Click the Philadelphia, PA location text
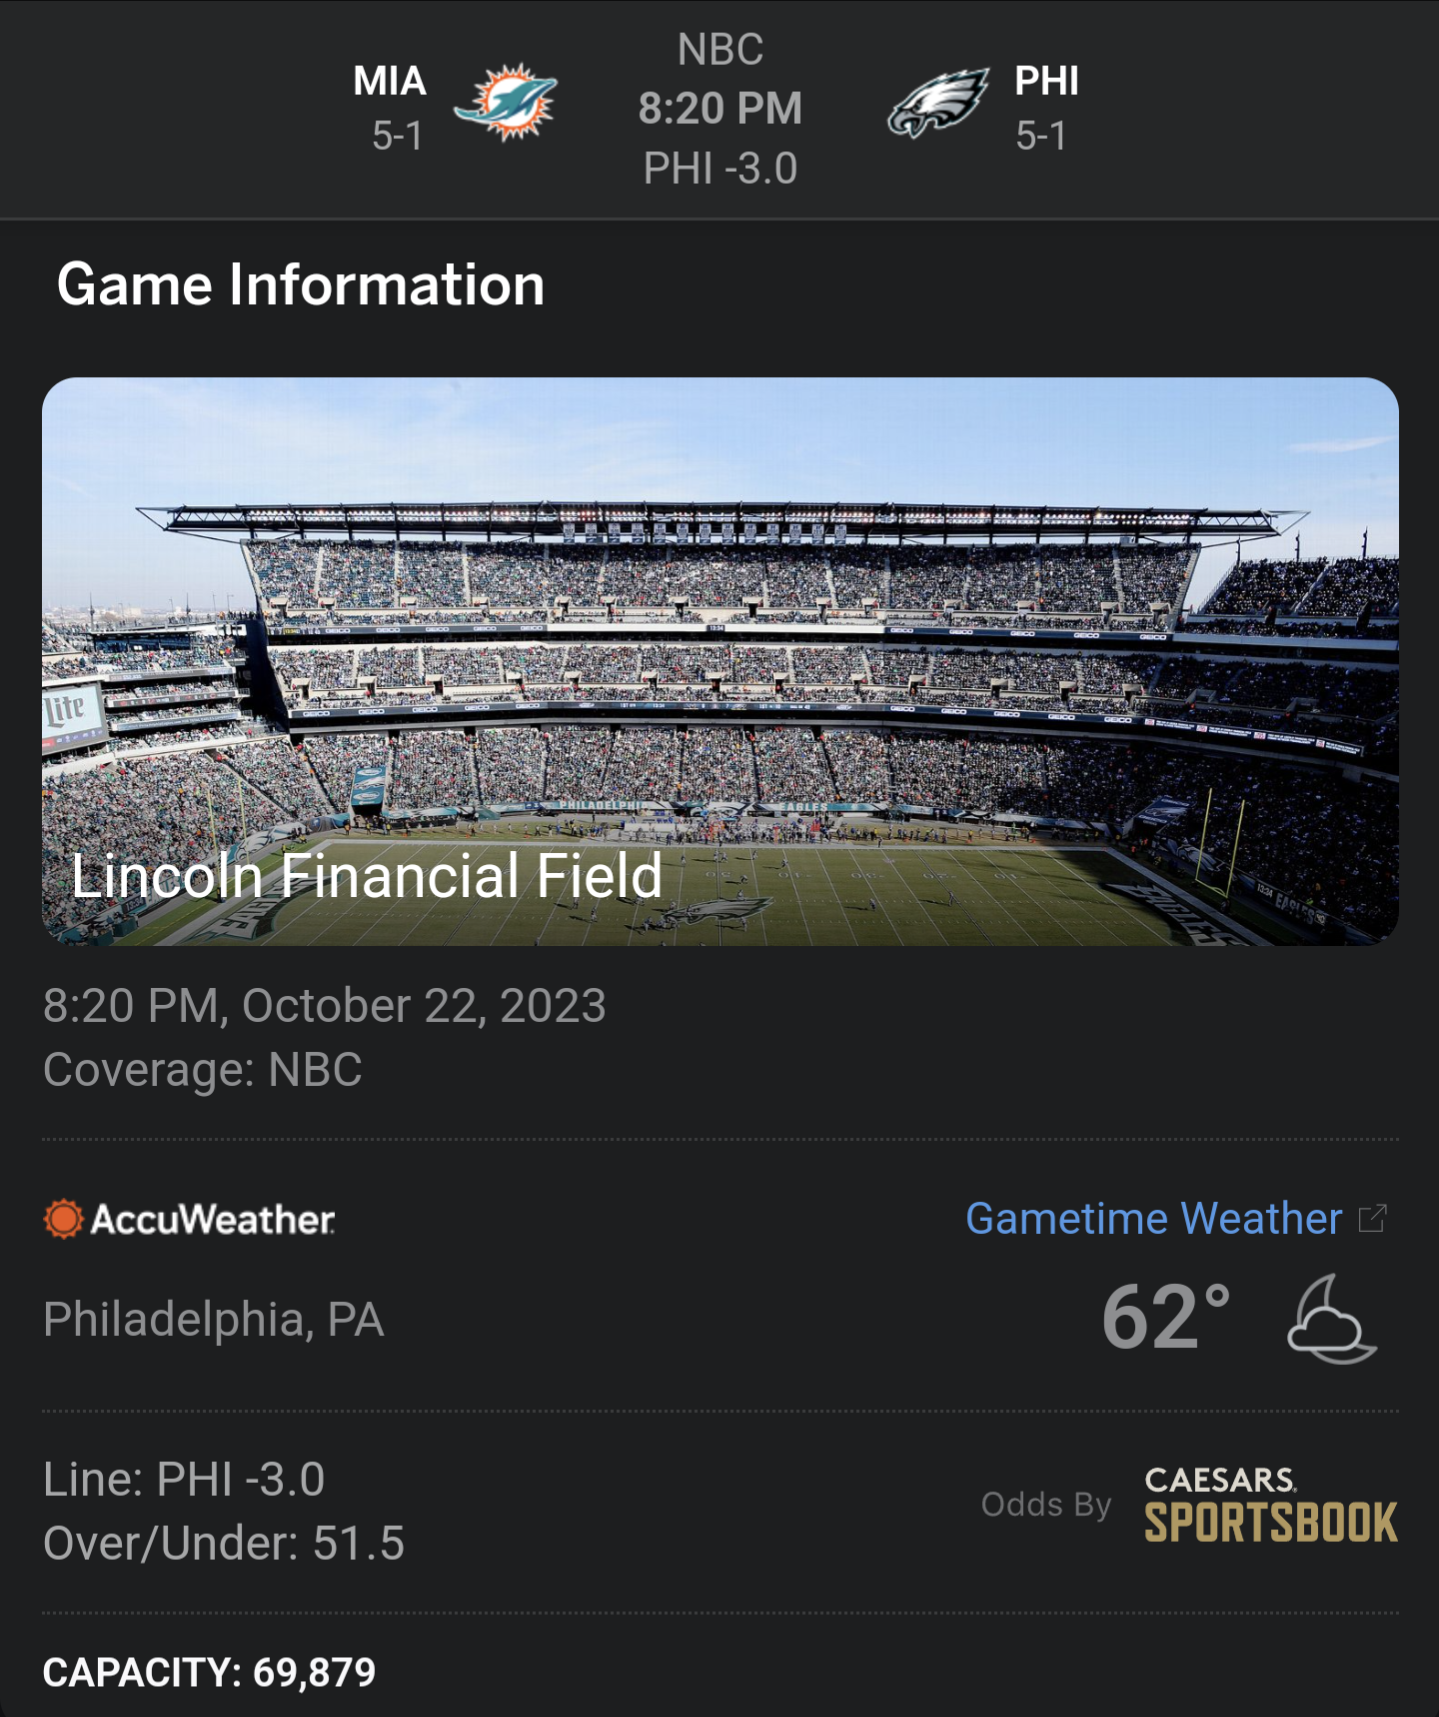This screenshot has height=1717, width=1439. 214,1319
